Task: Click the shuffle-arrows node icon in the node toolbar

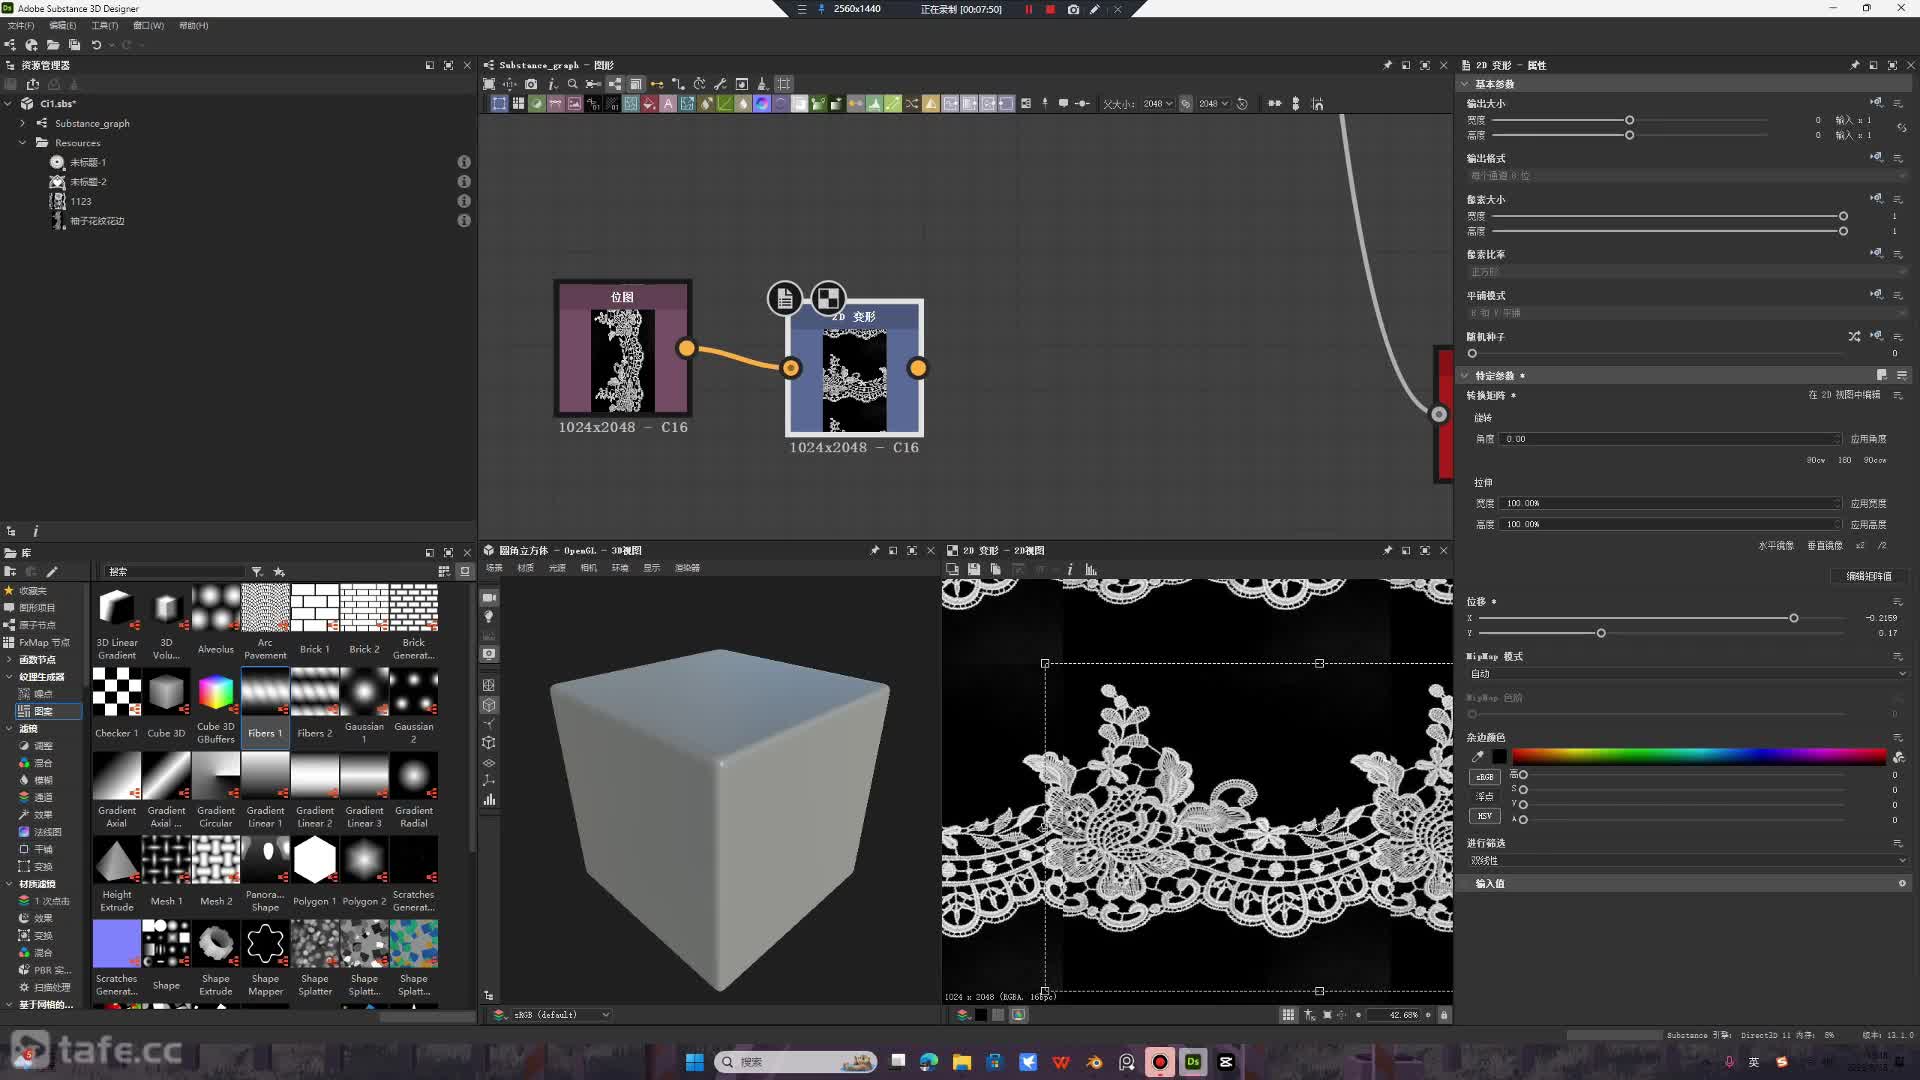Action: click(912, 103)
